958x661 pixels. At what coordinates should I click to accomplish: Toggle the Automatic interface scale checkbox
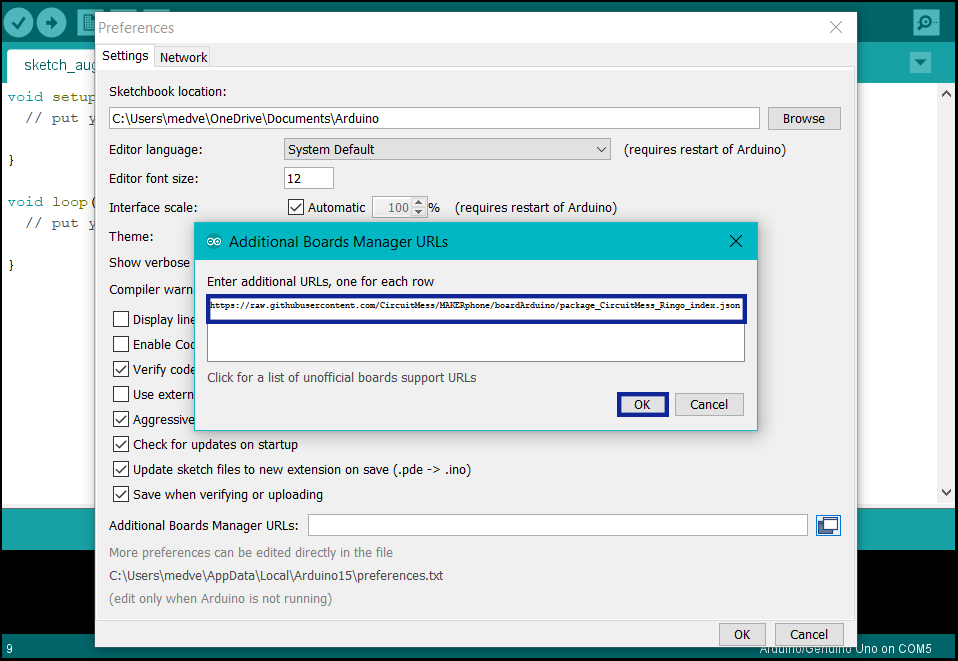pos(296,208)
